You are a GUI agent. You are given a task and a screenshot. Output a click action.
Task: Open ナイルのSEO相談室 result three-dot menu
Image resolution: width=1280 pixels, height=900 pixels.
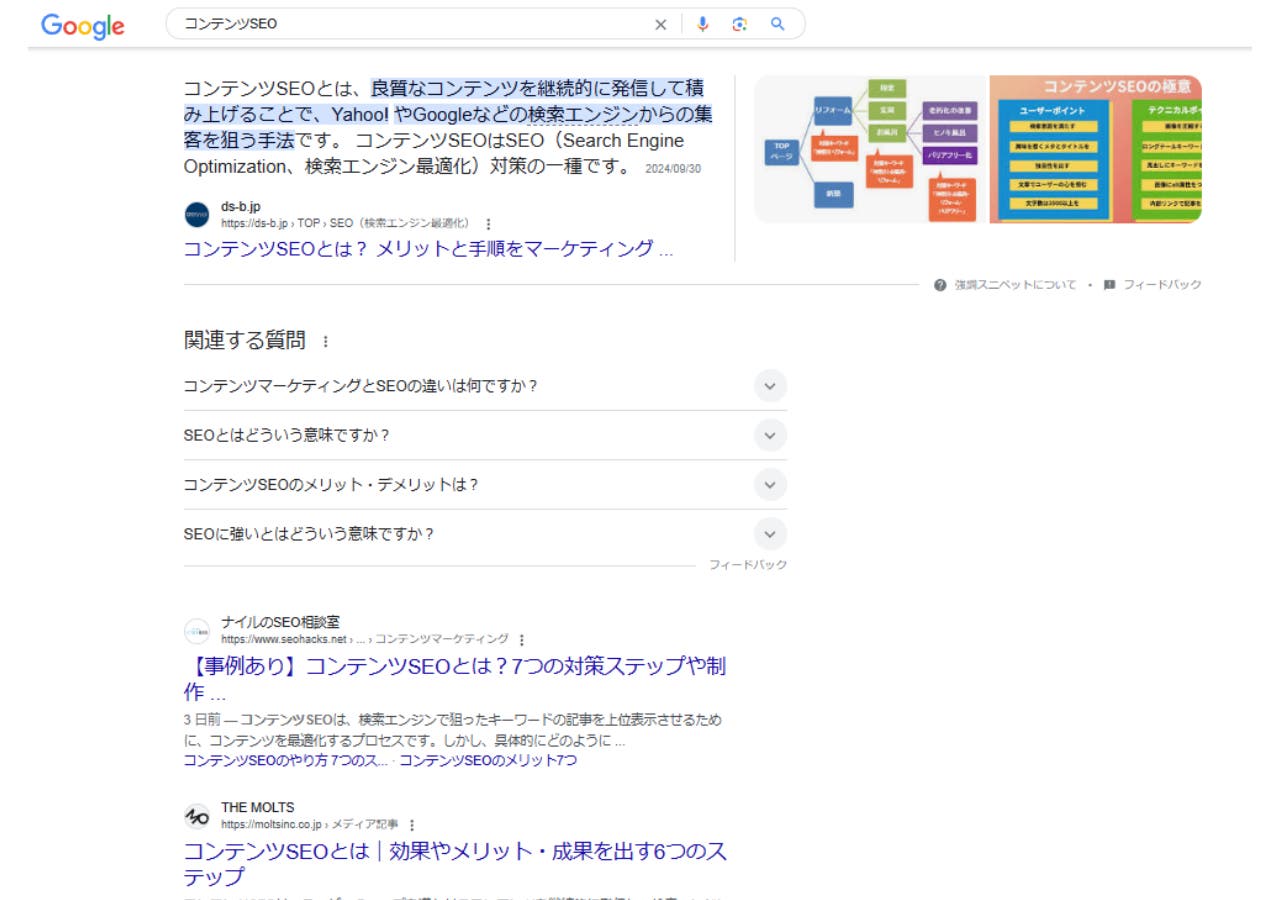pos(521,640)
